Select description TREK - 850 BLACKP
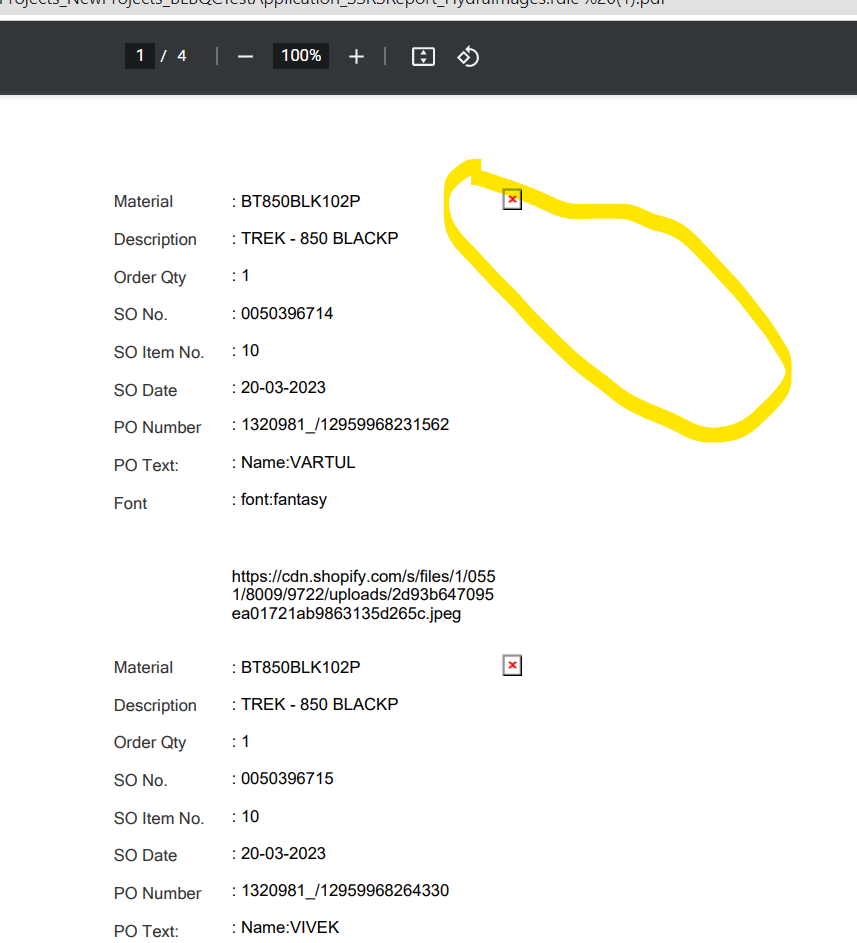 coord(318,238)
